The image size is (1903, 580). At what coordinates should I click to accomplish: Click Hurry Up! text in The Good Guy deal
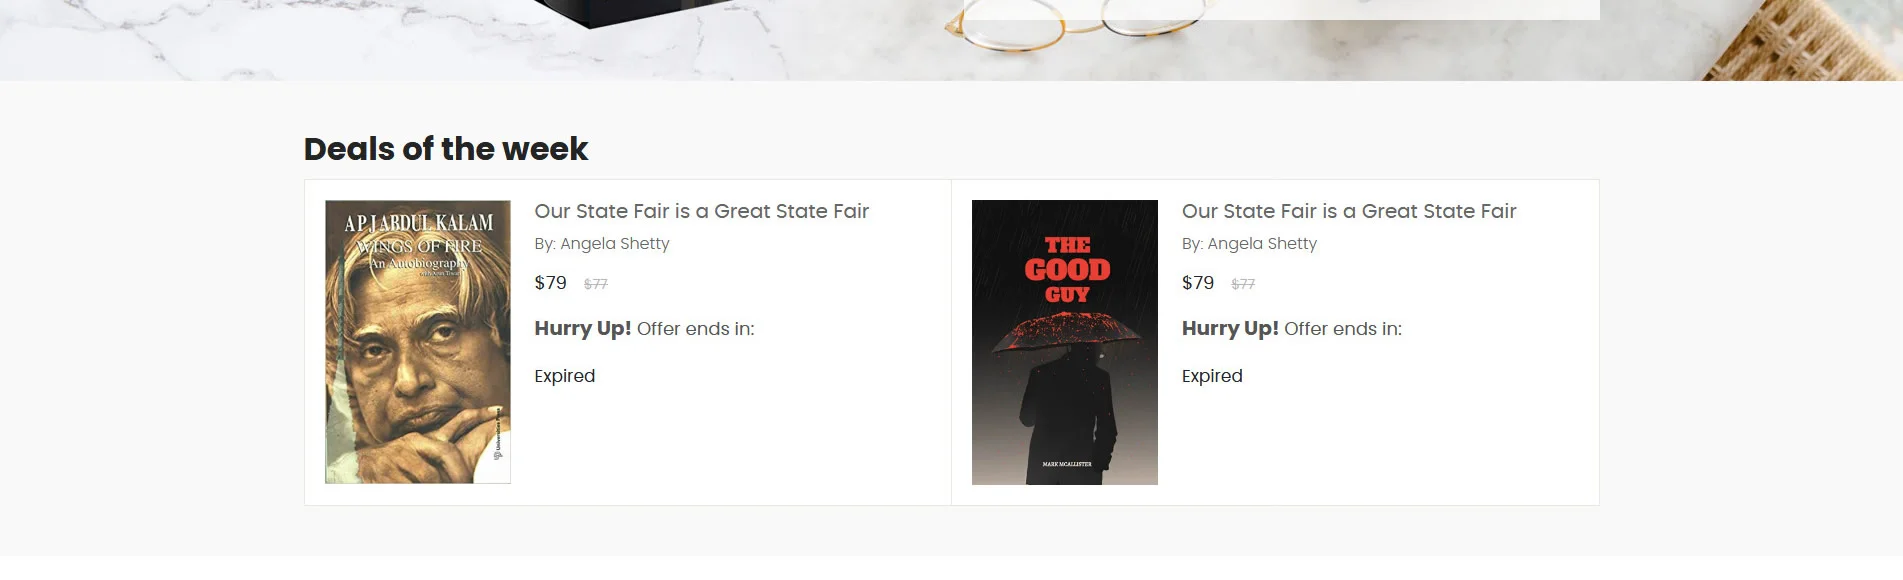pos(1229,329)
